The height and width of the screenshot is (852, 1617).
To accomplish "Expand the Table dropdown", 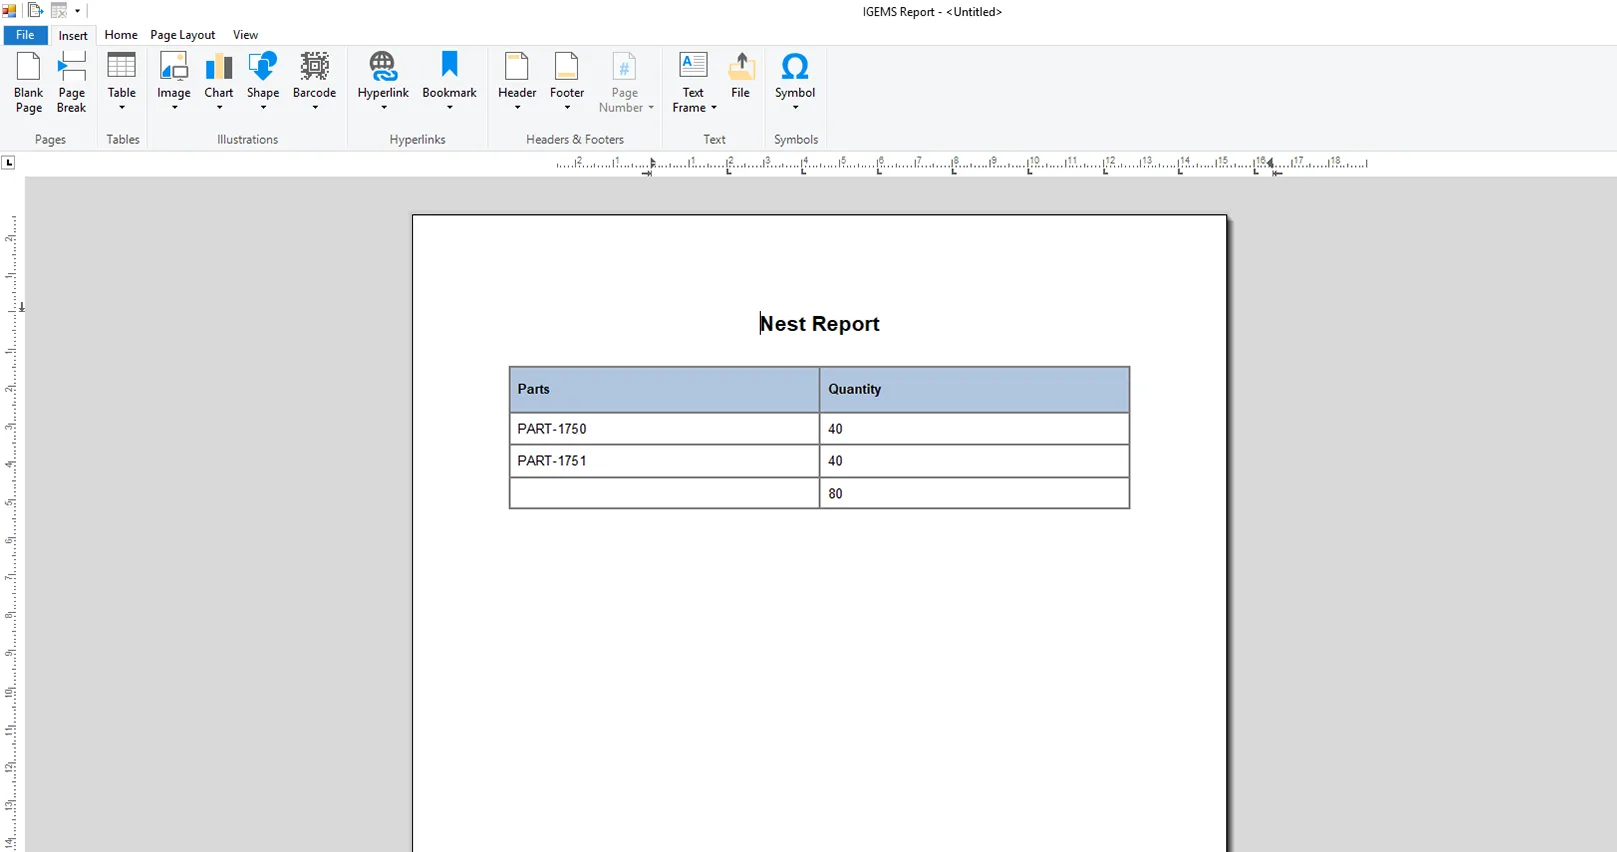I will 122,107.
